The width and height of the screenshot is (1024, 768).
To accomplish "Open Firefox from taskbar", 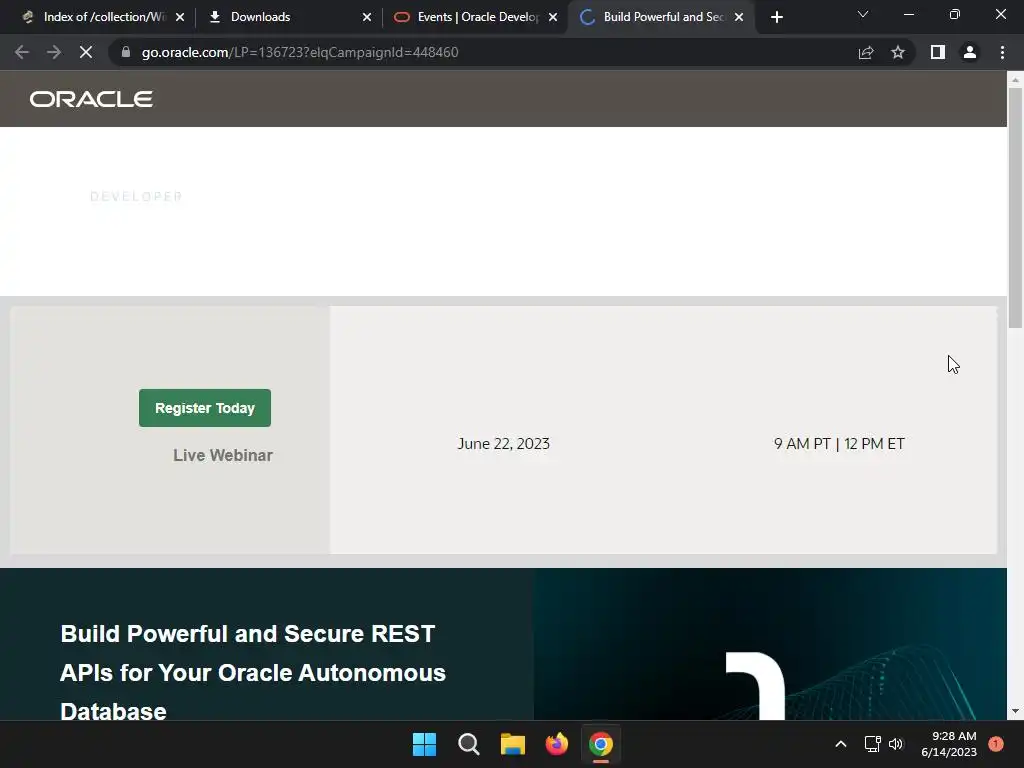I will click(x=556, y=744).
